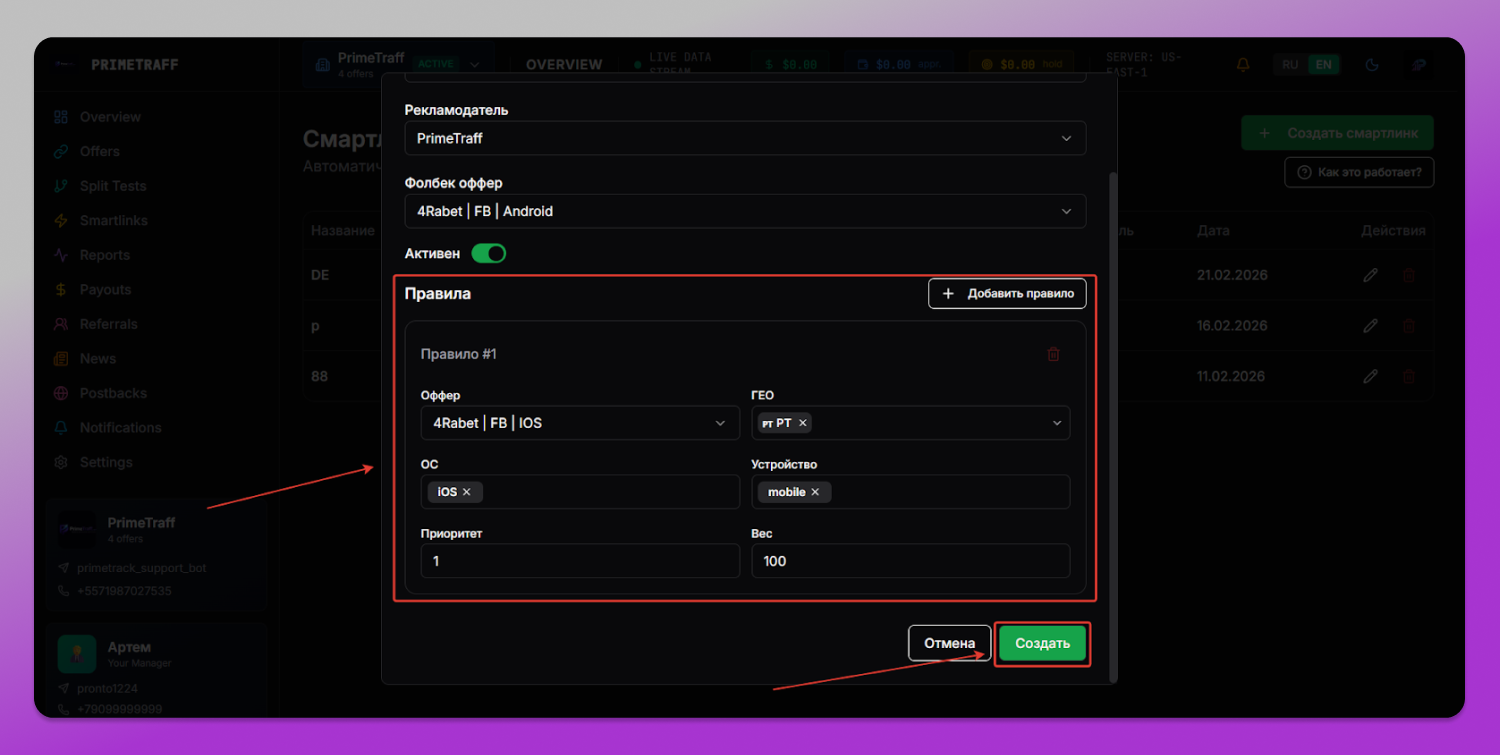Click the DE smartlink row name
This screenshot has height=755, width=1500.
320,275
